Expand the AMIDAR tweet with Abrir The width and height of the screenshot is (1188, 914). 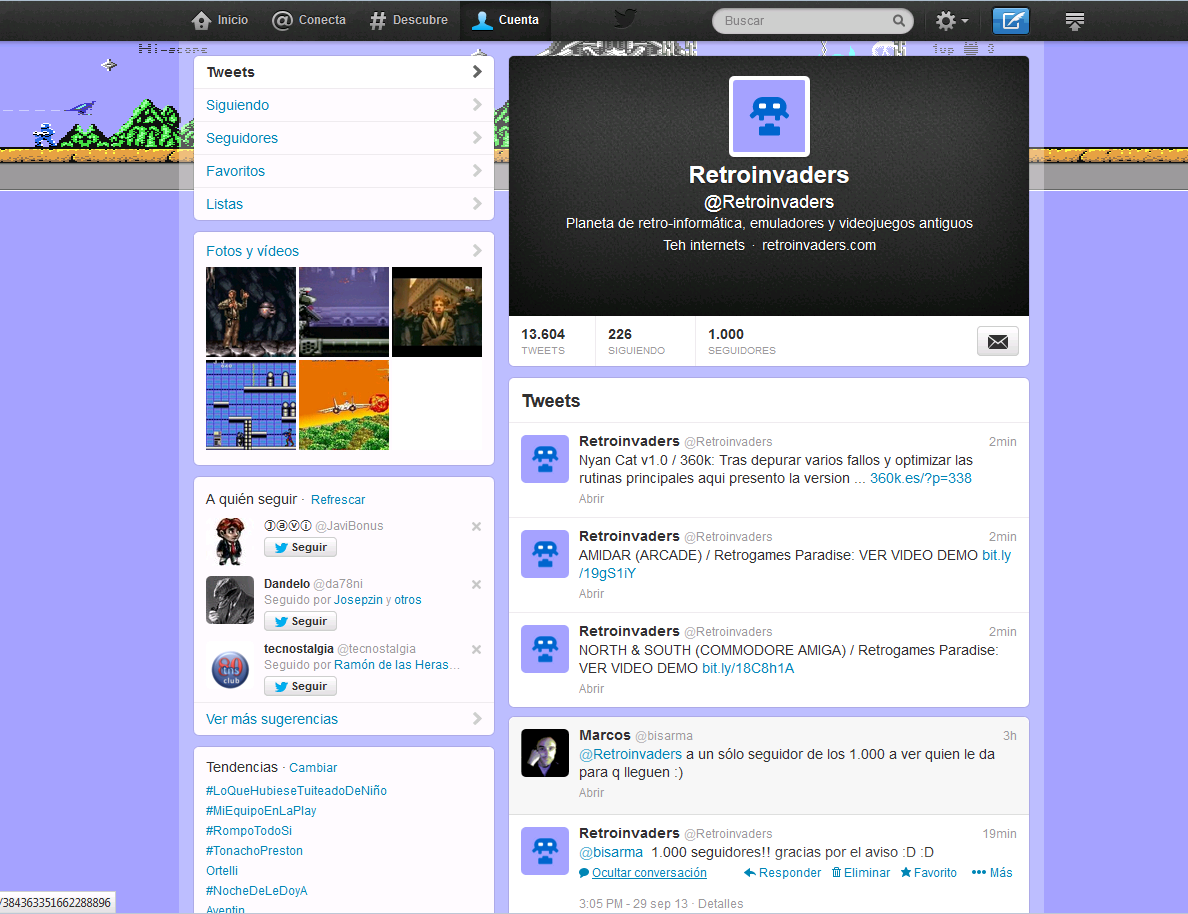592,593
